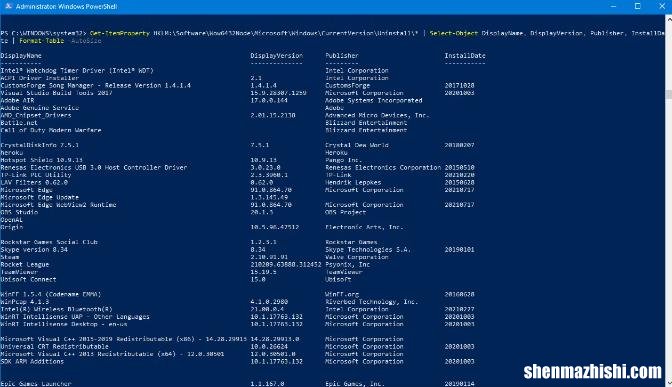
Task: Click the scrollbar up arrow
Action: [x=669, y=19]
